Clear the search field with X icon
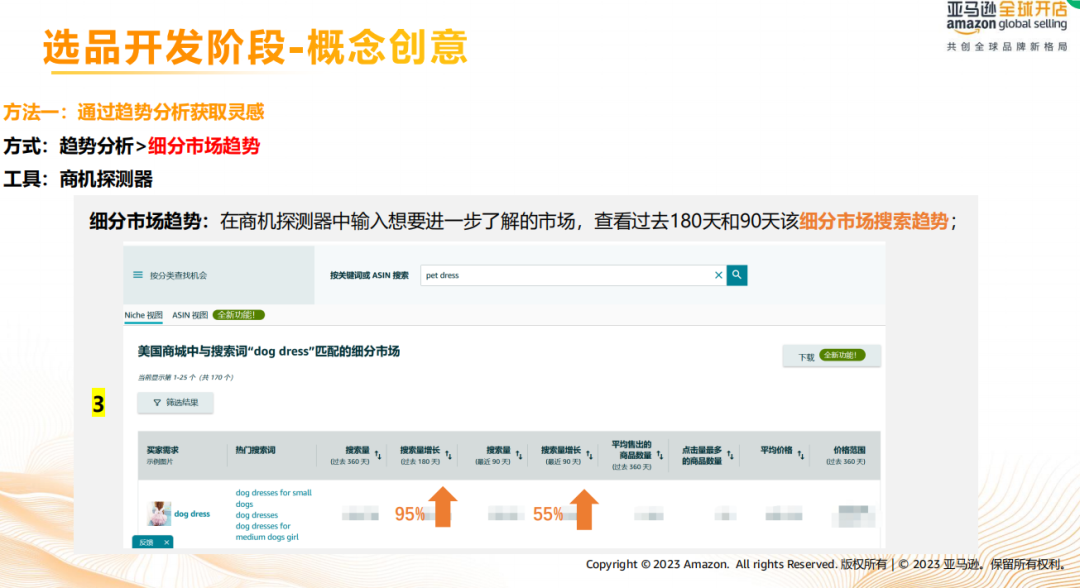Screen dimensions: 1080x588 point(717,275)
